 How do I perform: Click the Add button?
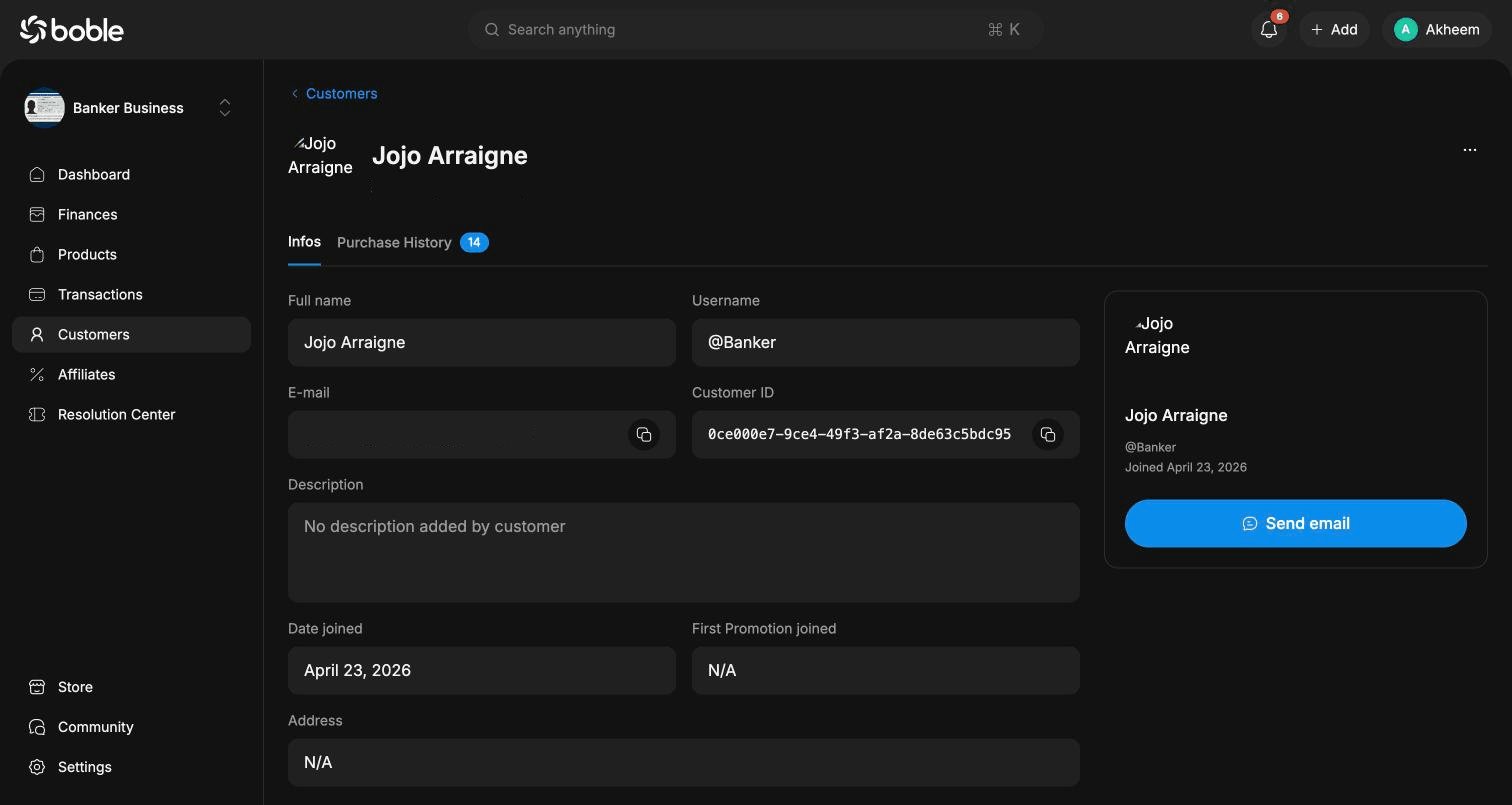click(1334, 30)
